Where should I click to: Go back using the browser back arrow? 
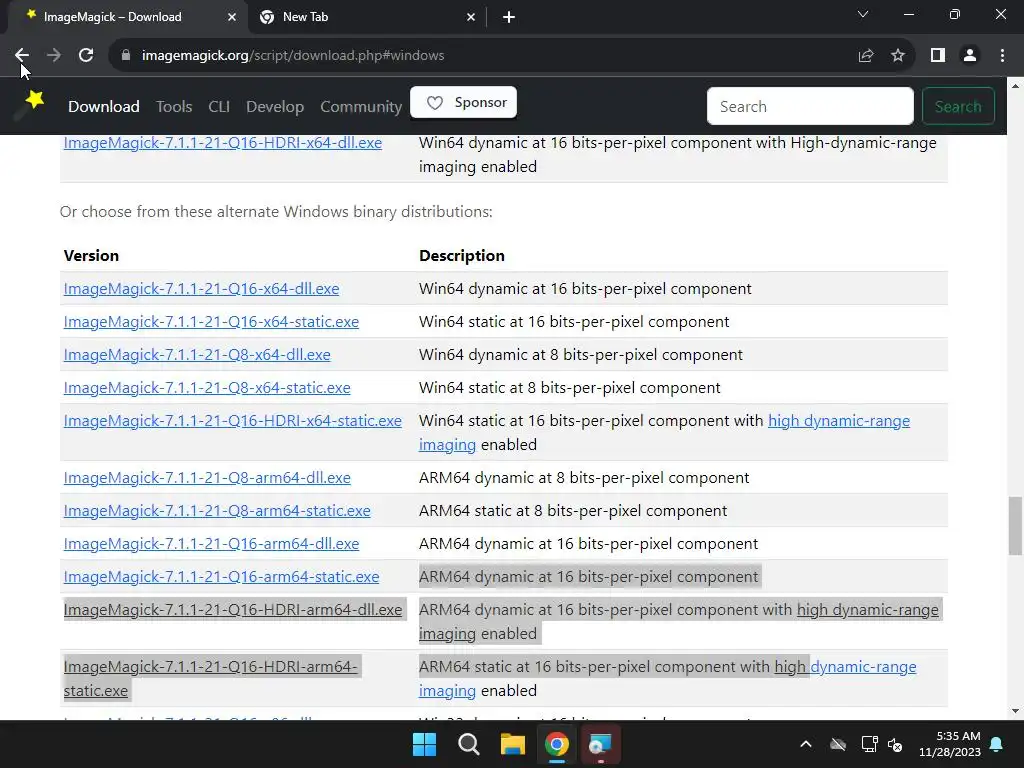pos(22,56)
